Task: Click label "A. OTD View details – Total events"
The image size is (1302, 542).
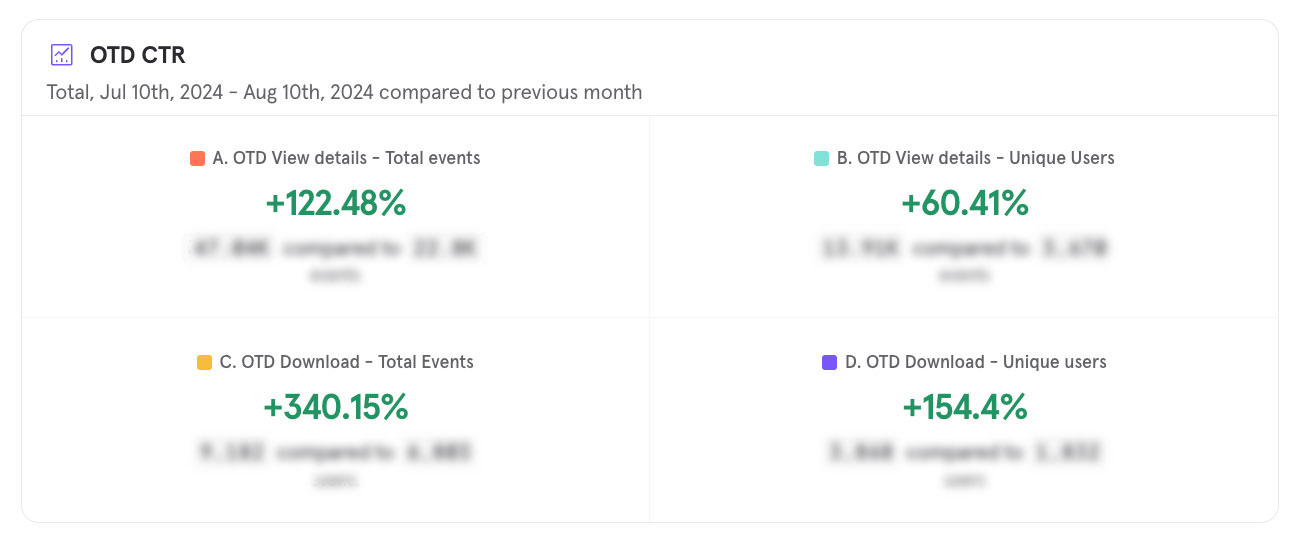Action: (346, 158)
